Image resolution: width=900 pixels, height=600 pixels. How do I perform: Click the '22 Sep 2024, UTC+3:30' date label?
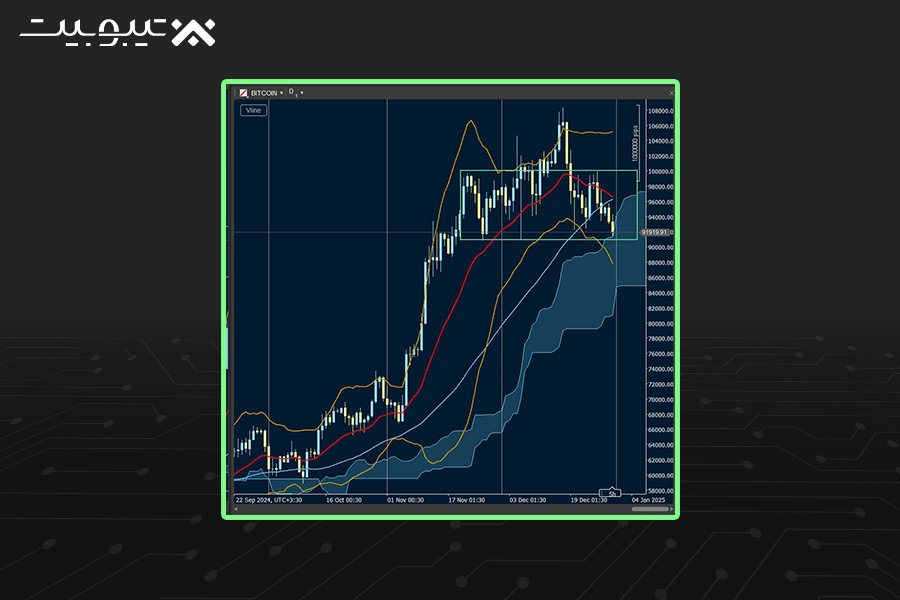tap(269, 500)
